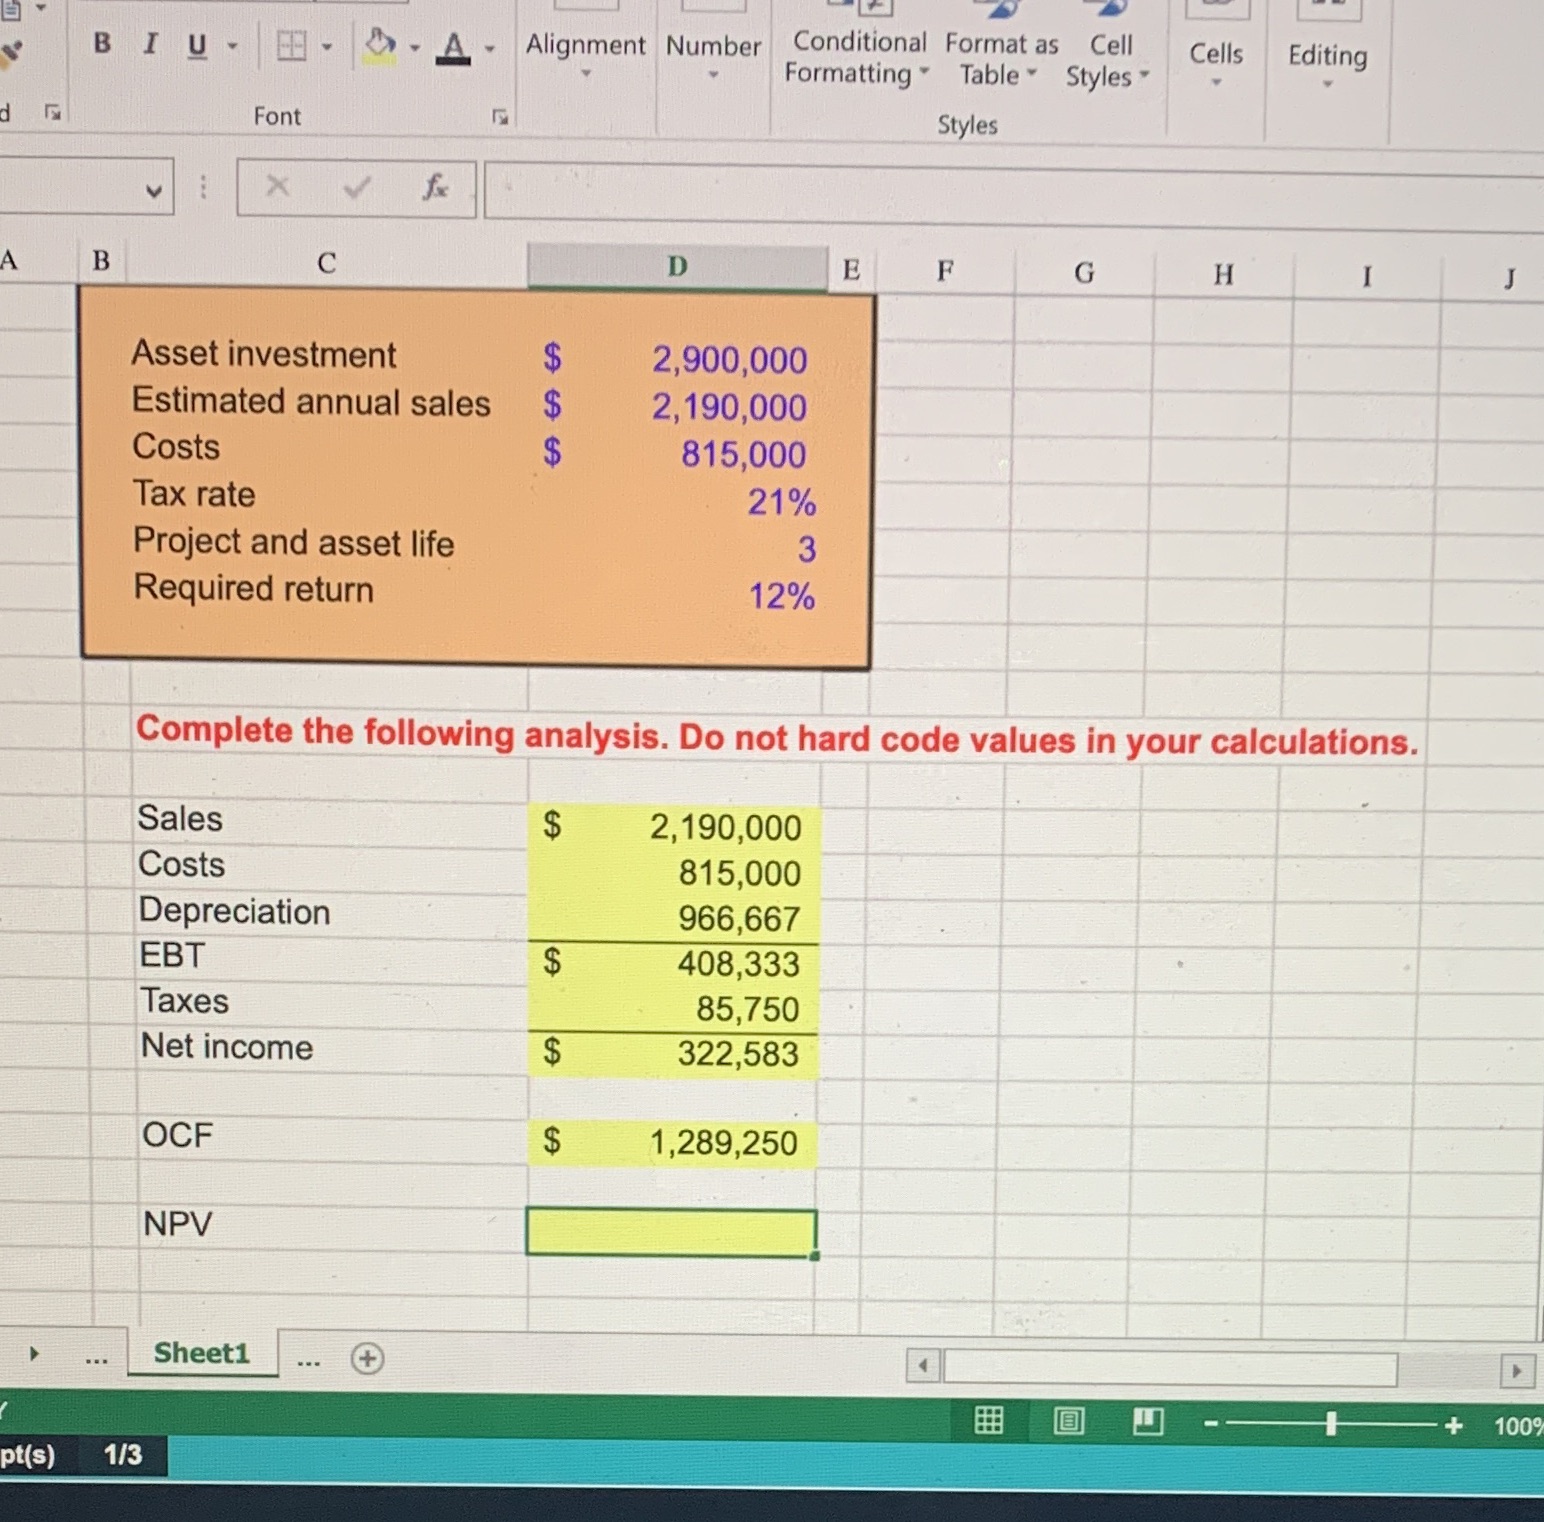Select Net income value 322,583

coord(674,1053)
